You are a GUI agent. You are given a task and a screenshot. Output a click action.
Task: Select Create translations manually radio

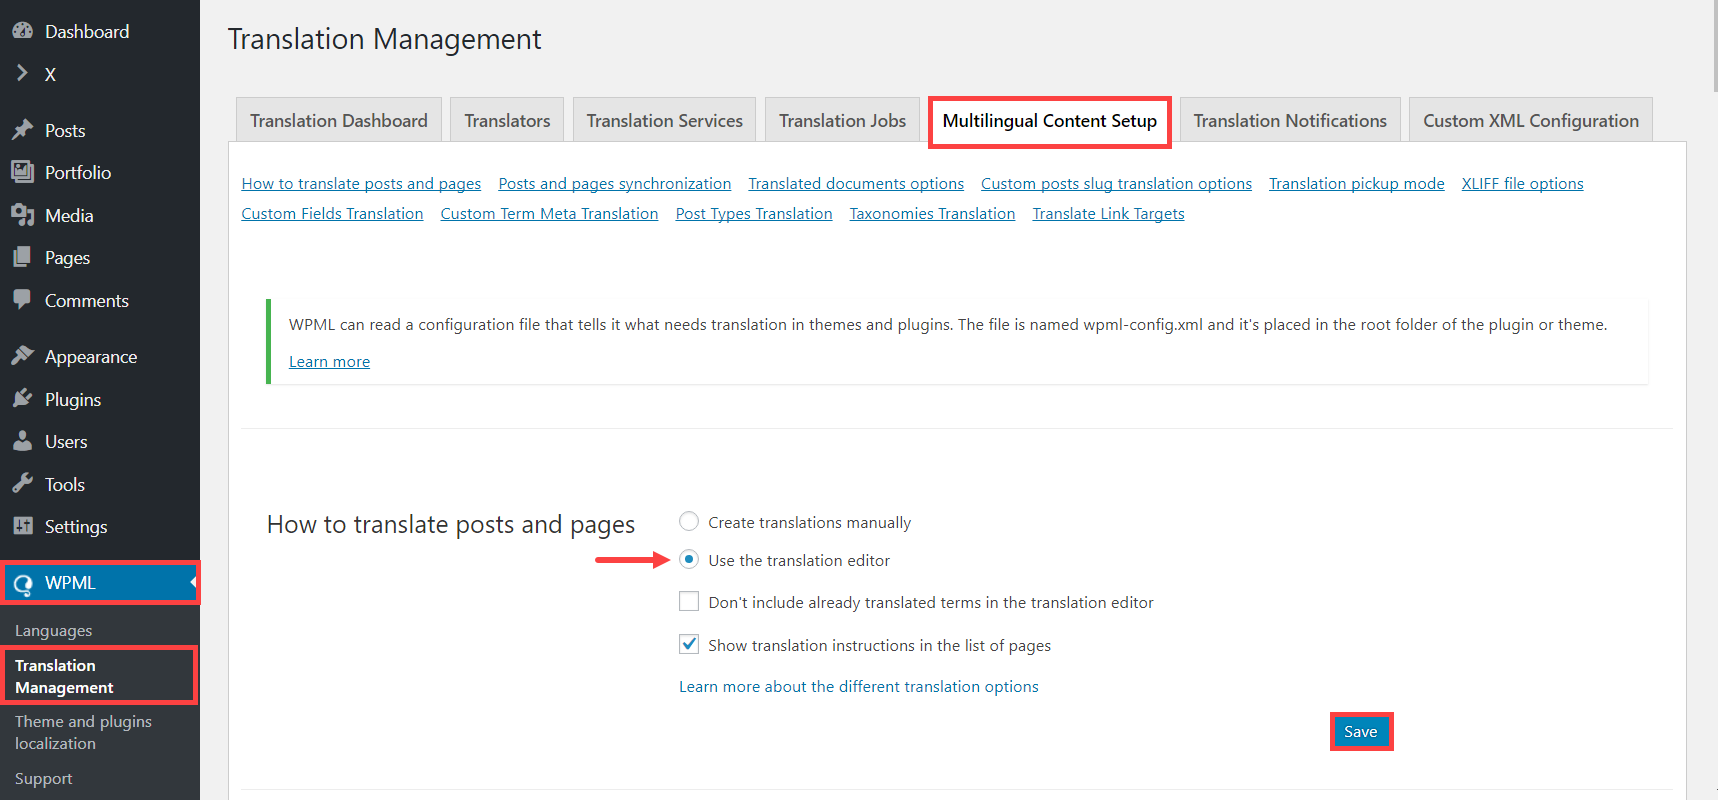click(x=689, y=521)
